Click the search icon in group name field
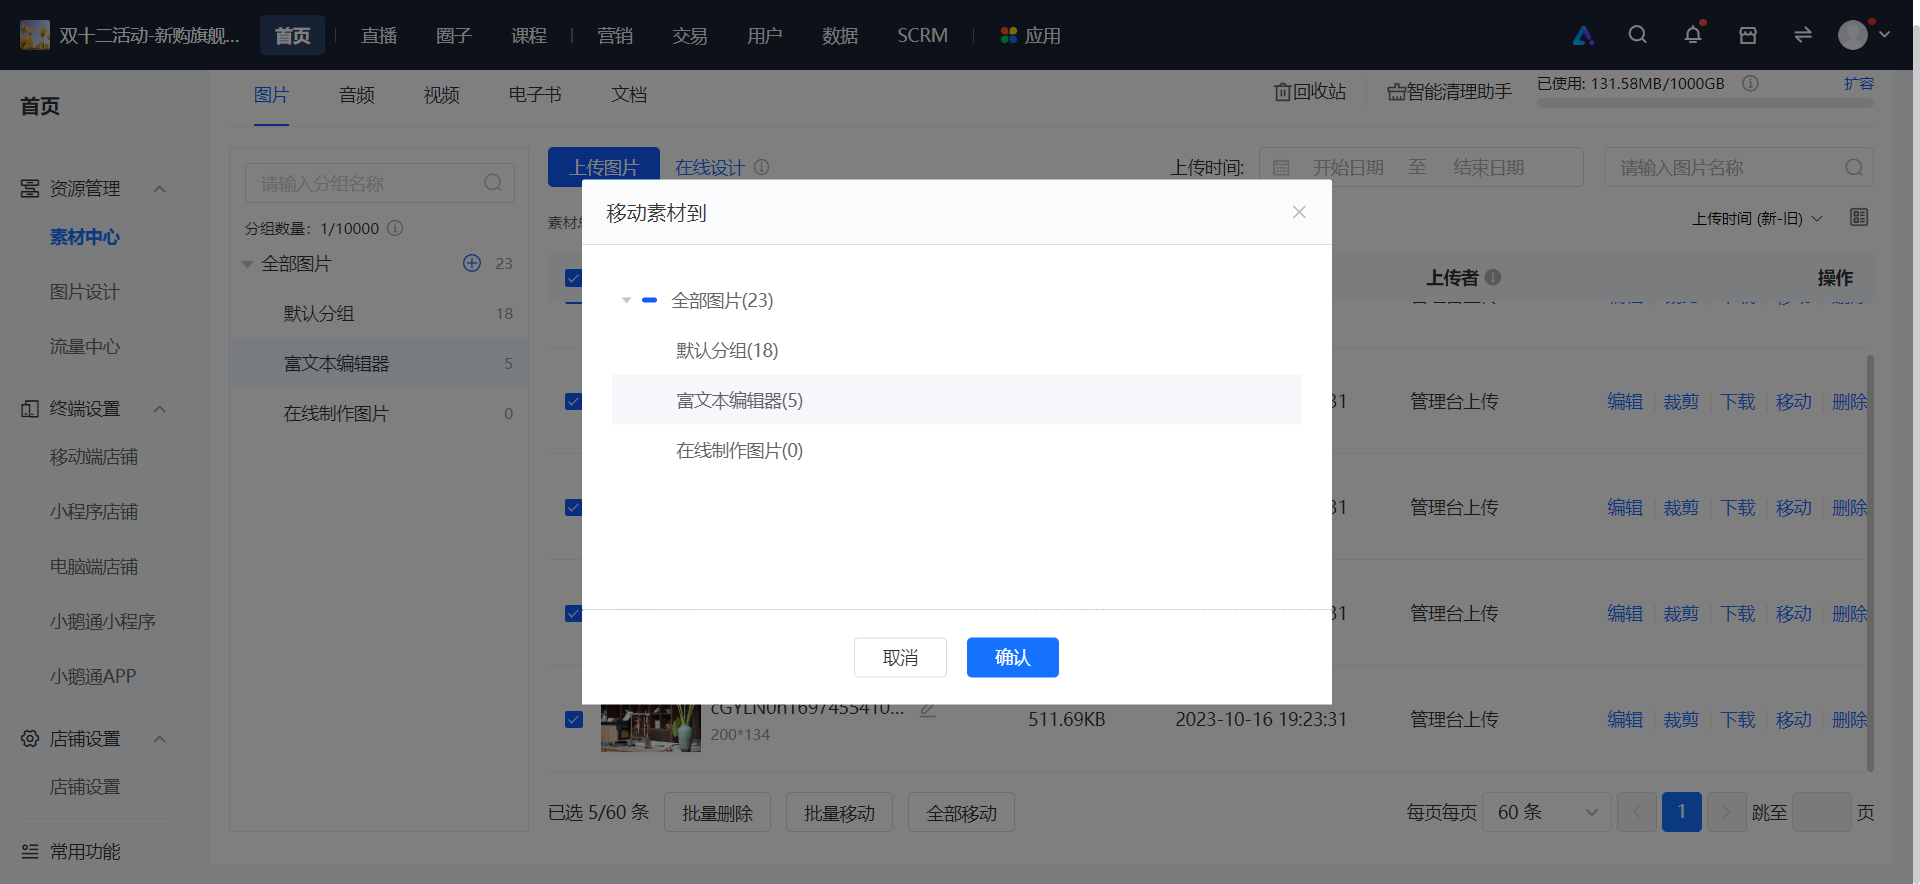1920x884 pixels. coord(493,183)
